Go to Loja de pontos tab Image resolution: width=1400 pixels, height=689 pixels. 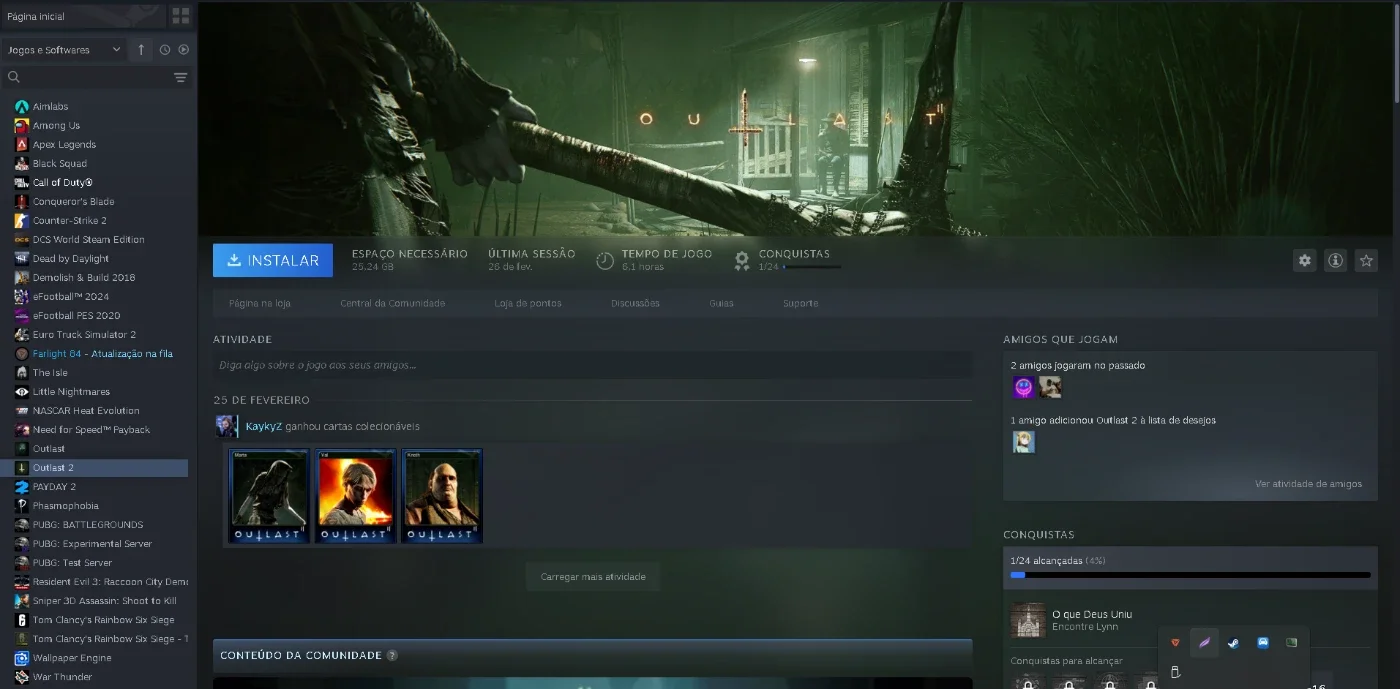coord(528,303)
